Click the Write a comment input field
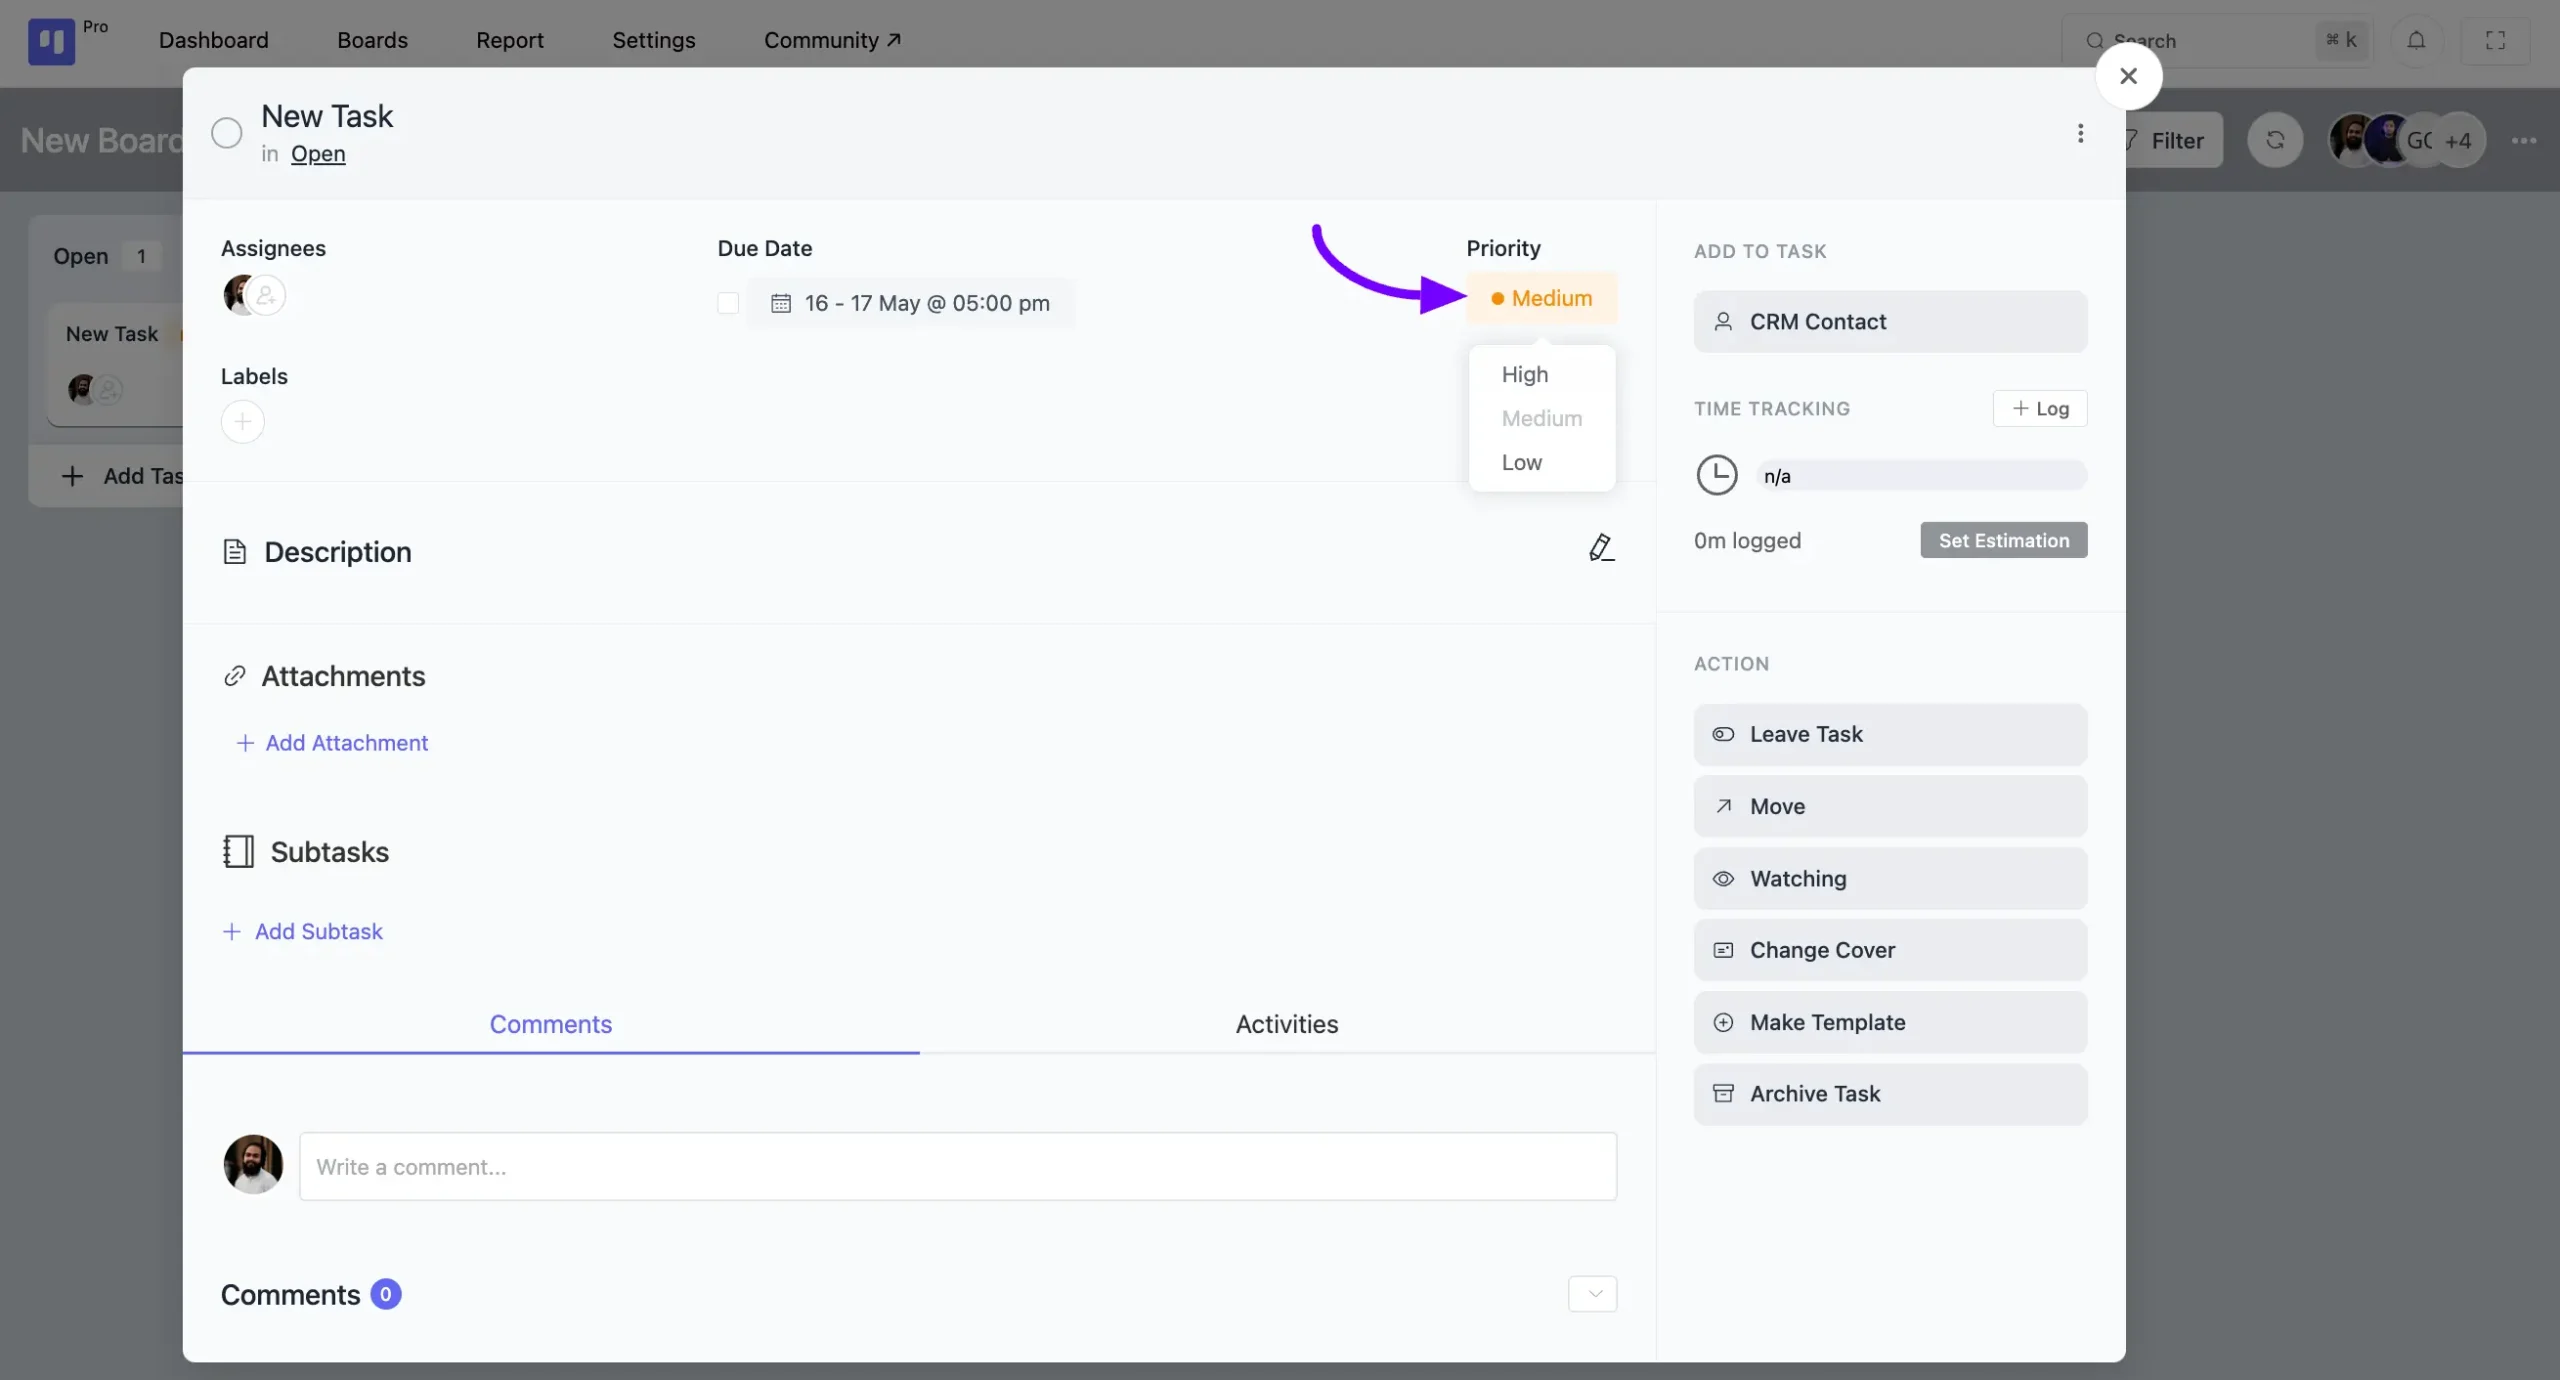 coord(958,1166)
